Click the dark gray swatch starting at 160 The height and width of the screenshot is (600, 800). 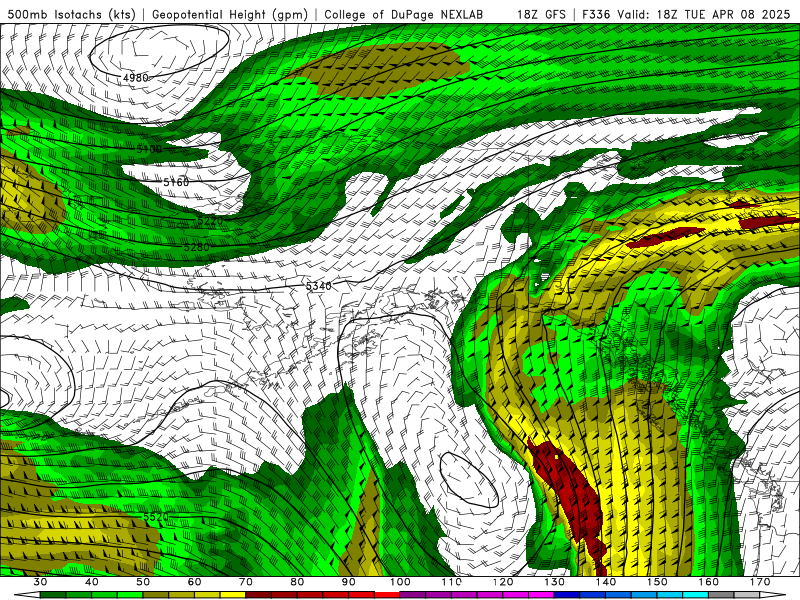point(721,595)
